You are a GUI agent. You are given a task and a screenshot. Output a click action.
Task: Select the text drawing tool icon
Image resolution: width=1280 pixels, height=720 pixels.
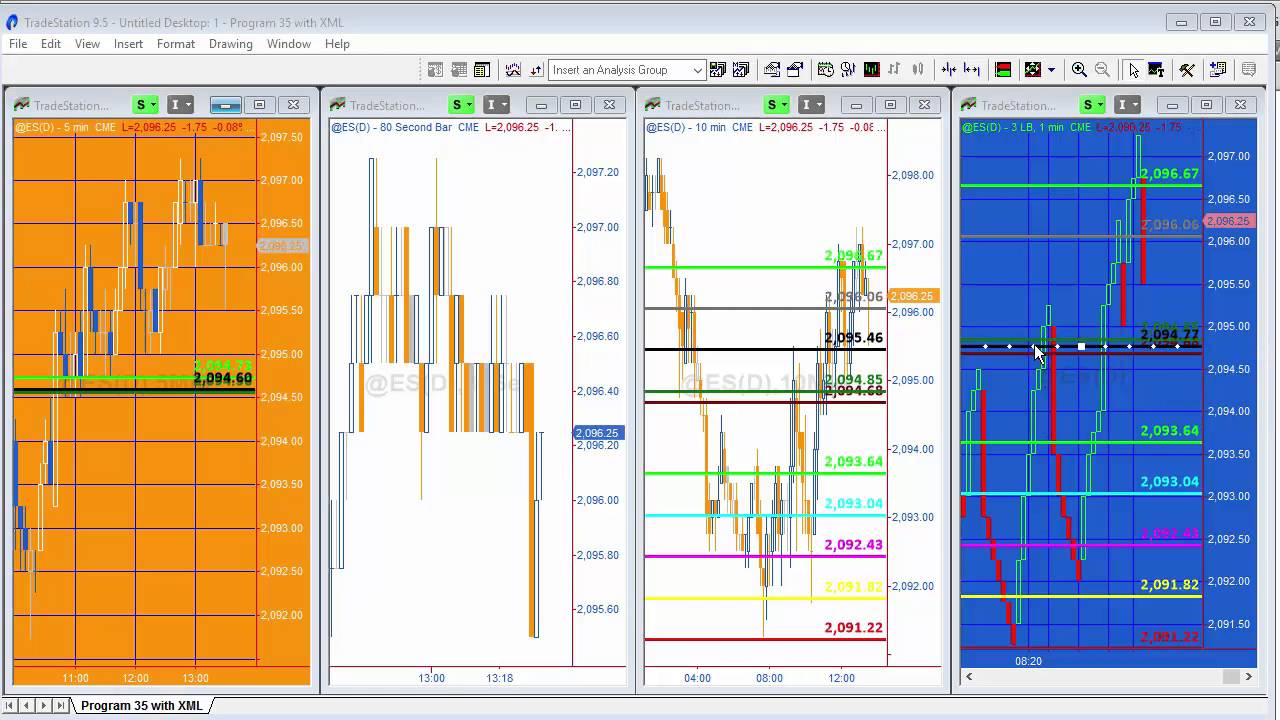(x=1156, y=70)
